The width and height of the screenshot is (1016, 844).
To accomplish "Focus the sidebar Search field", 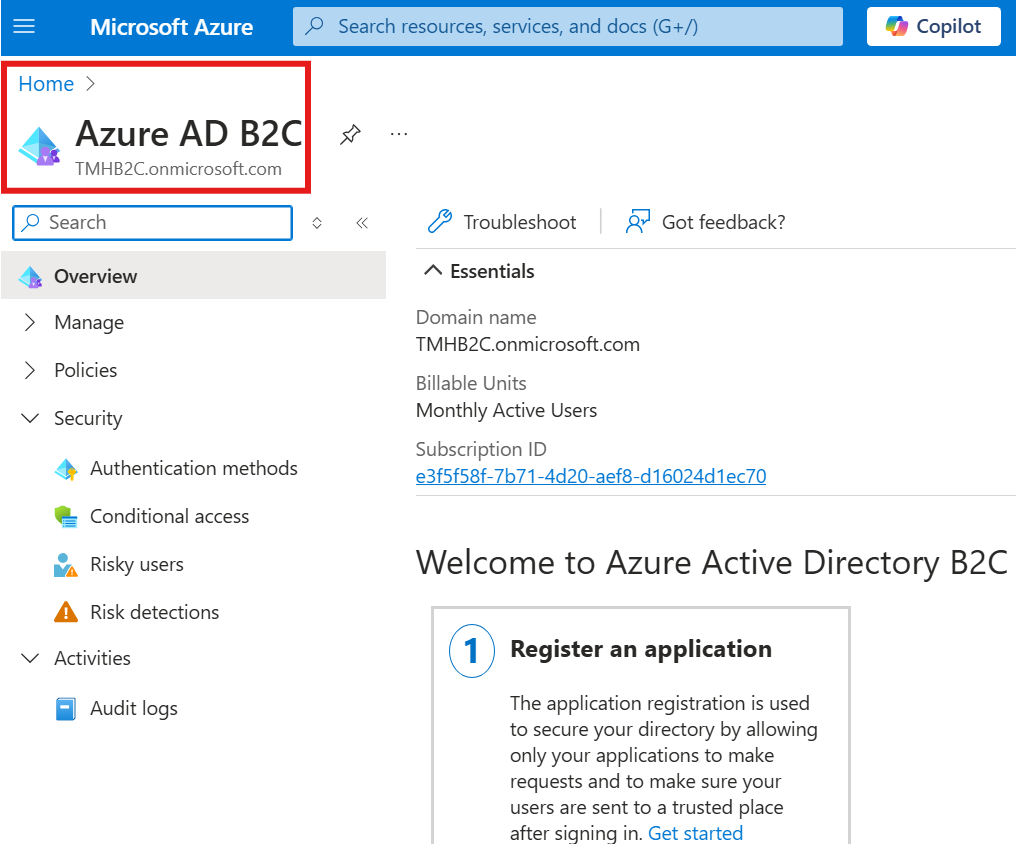I will click(x=152, y=223).
